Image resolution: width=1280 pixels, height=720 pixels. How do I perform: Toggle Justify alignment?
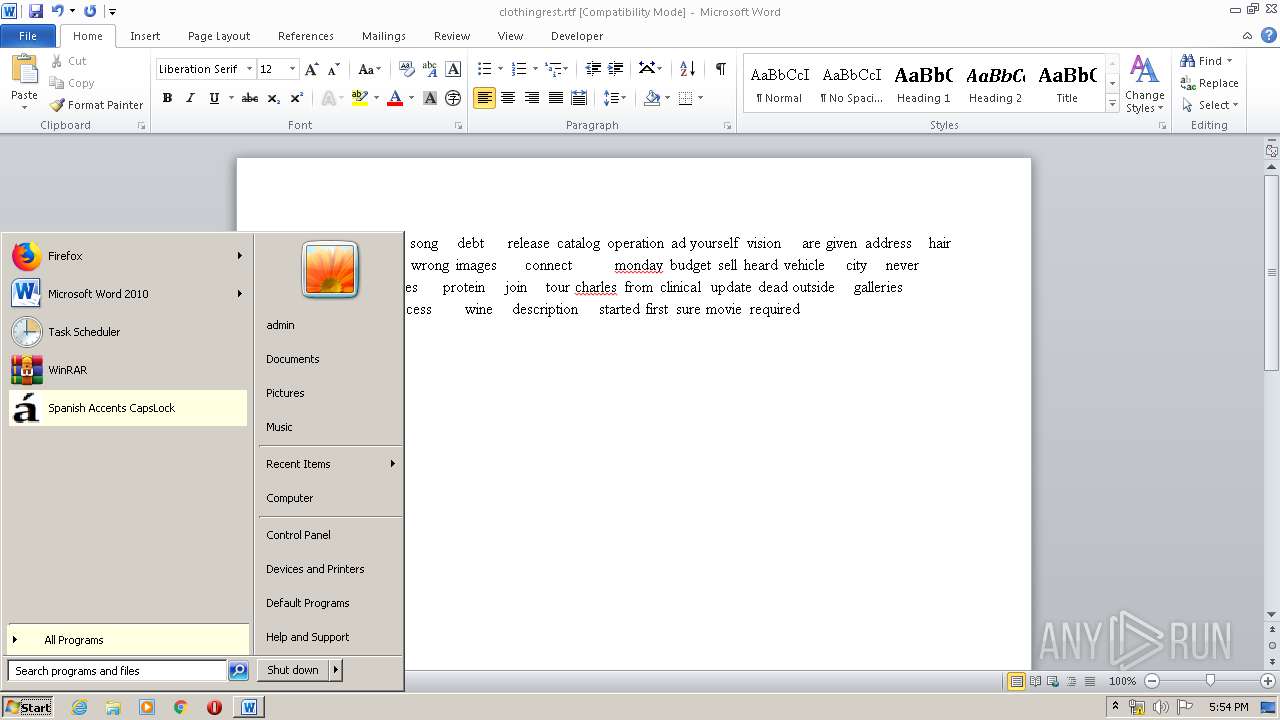tap(555, 98)
